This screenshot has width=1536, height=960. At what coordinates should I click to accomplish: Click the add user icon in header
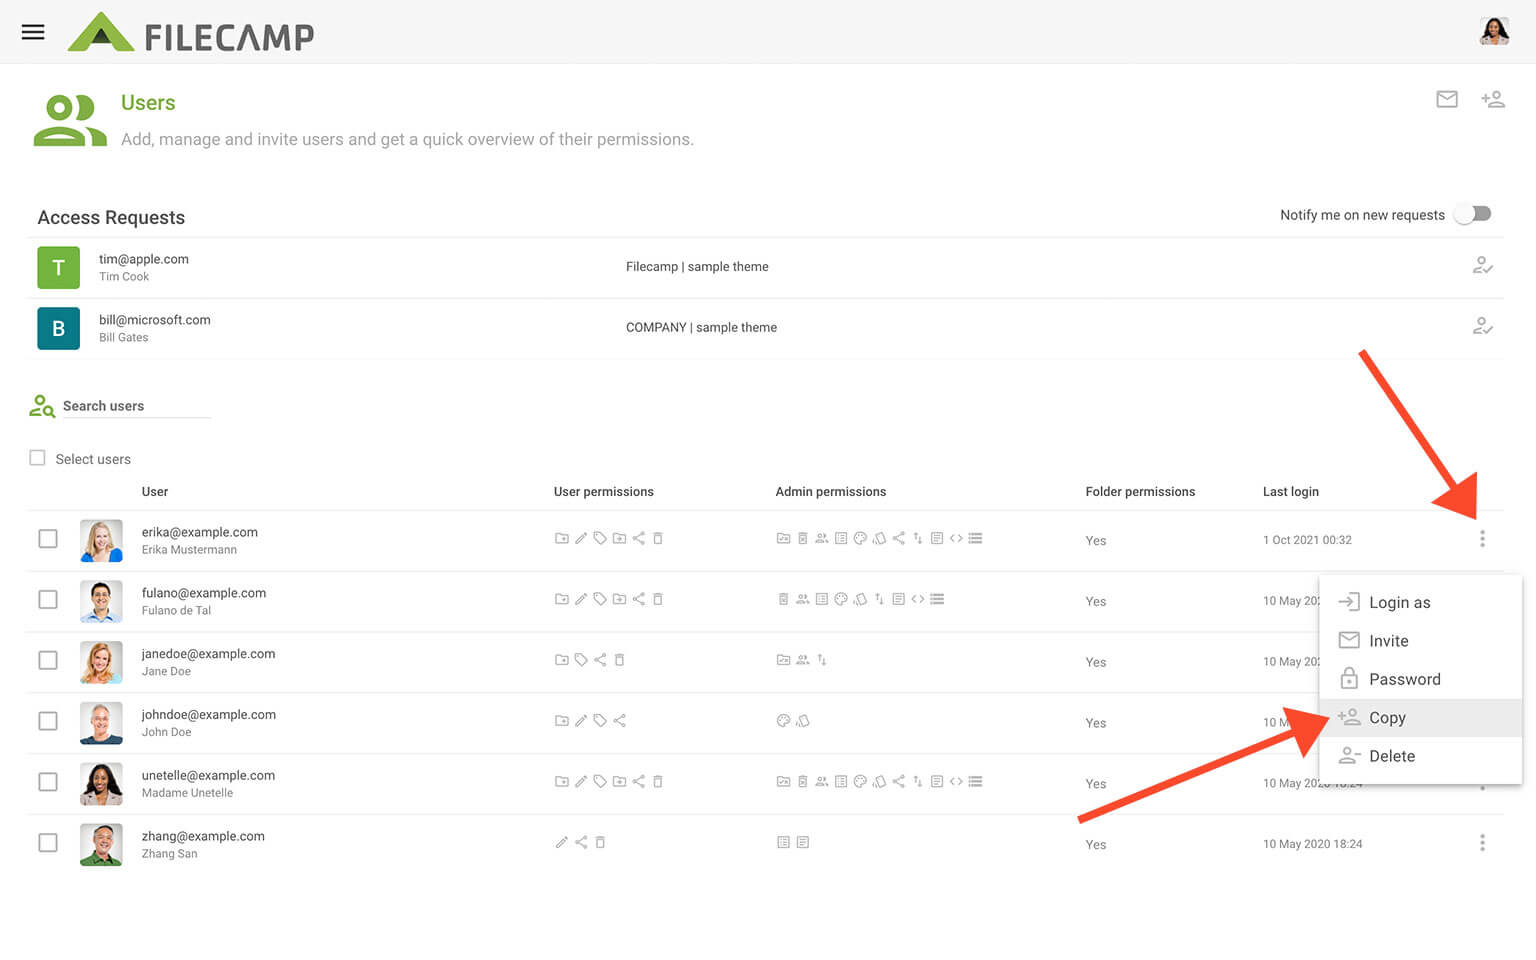click(1492, 99)
